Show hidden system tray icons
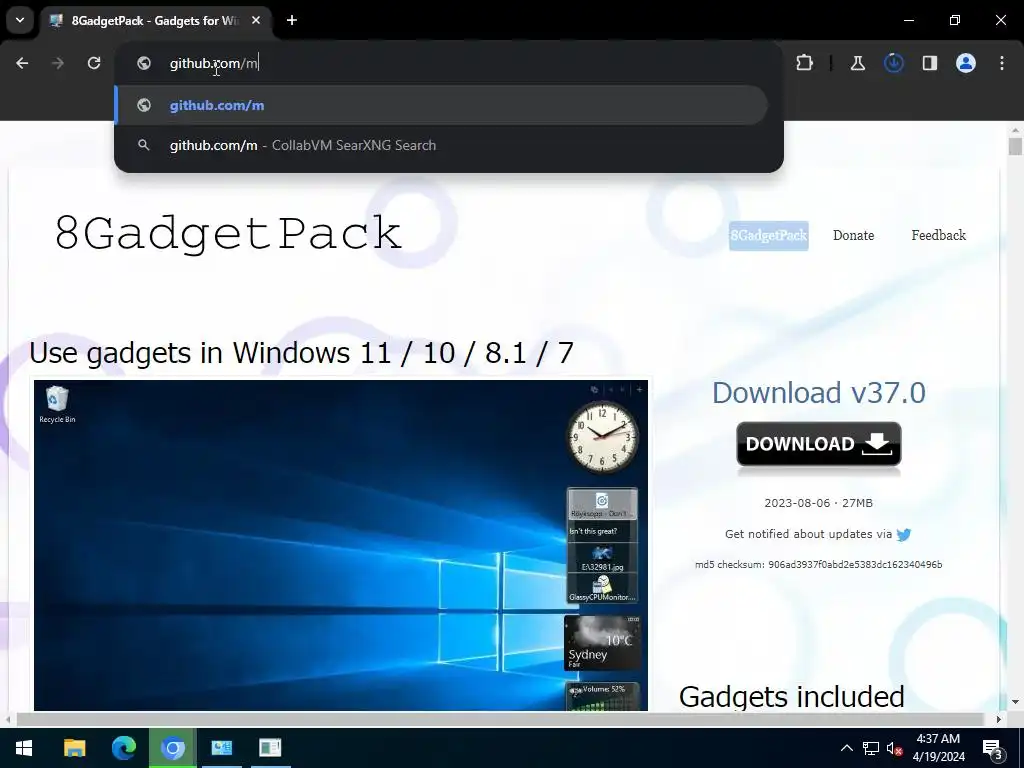The width and height of the screenshot is (1024, 768). [846, 748]
